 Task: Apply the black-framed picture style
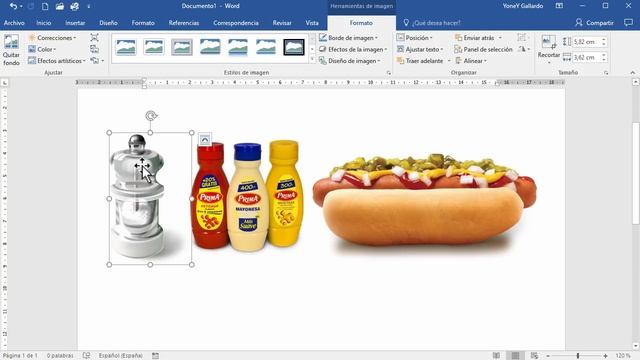coord(294,47)
